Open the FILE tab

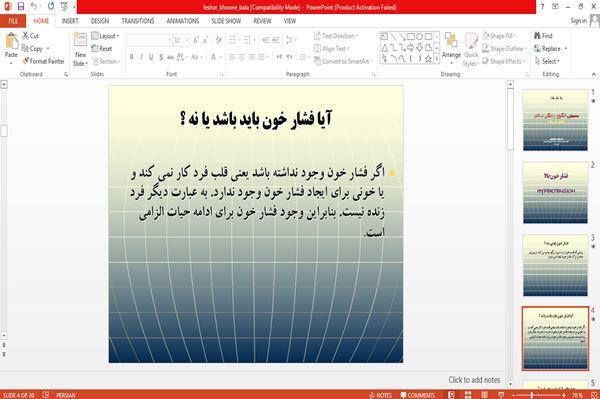click(13, 21)
